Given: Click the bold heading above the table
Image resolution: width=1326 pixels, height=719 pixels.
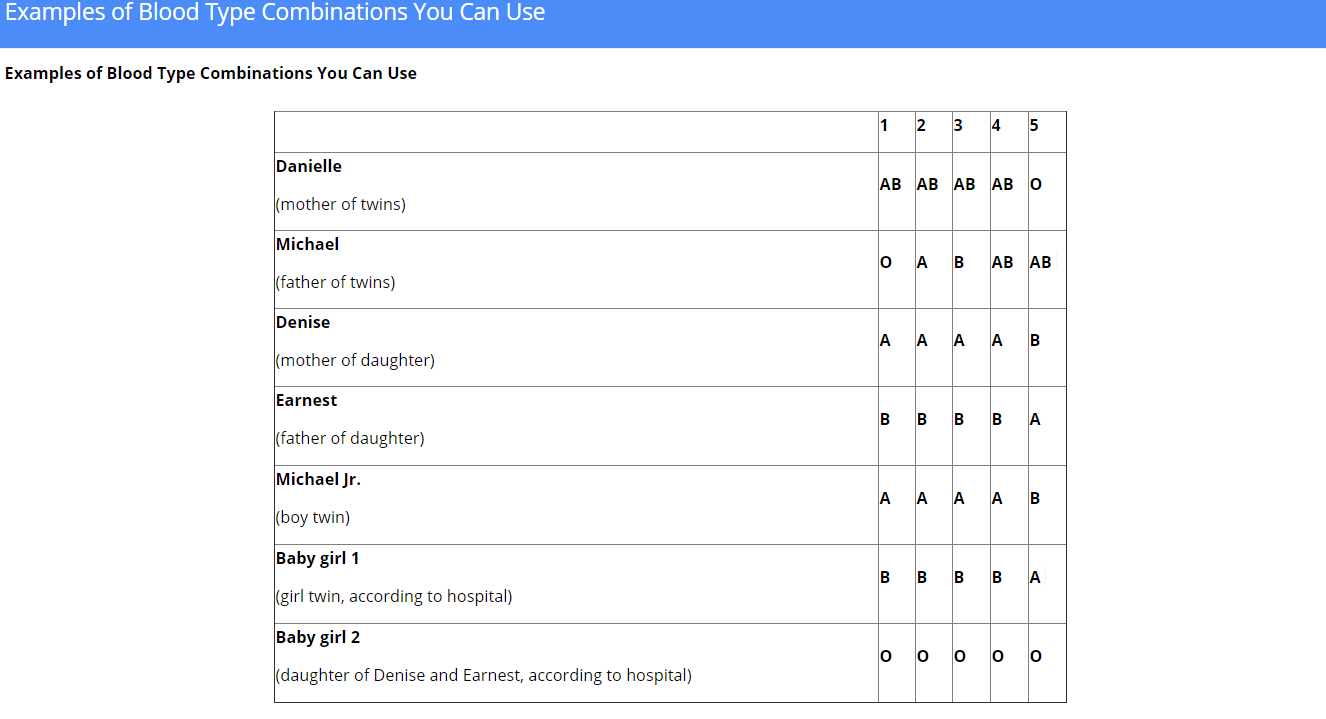Looking at the screenshot, I should [x=211, y=73].
